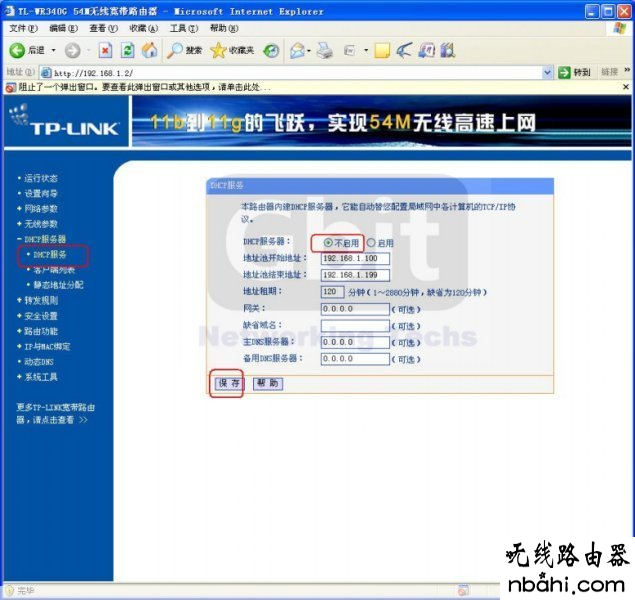The width and height of the screenshot is (635, 600).
Task: Open the 工具(T) menu
Action: 184,28
